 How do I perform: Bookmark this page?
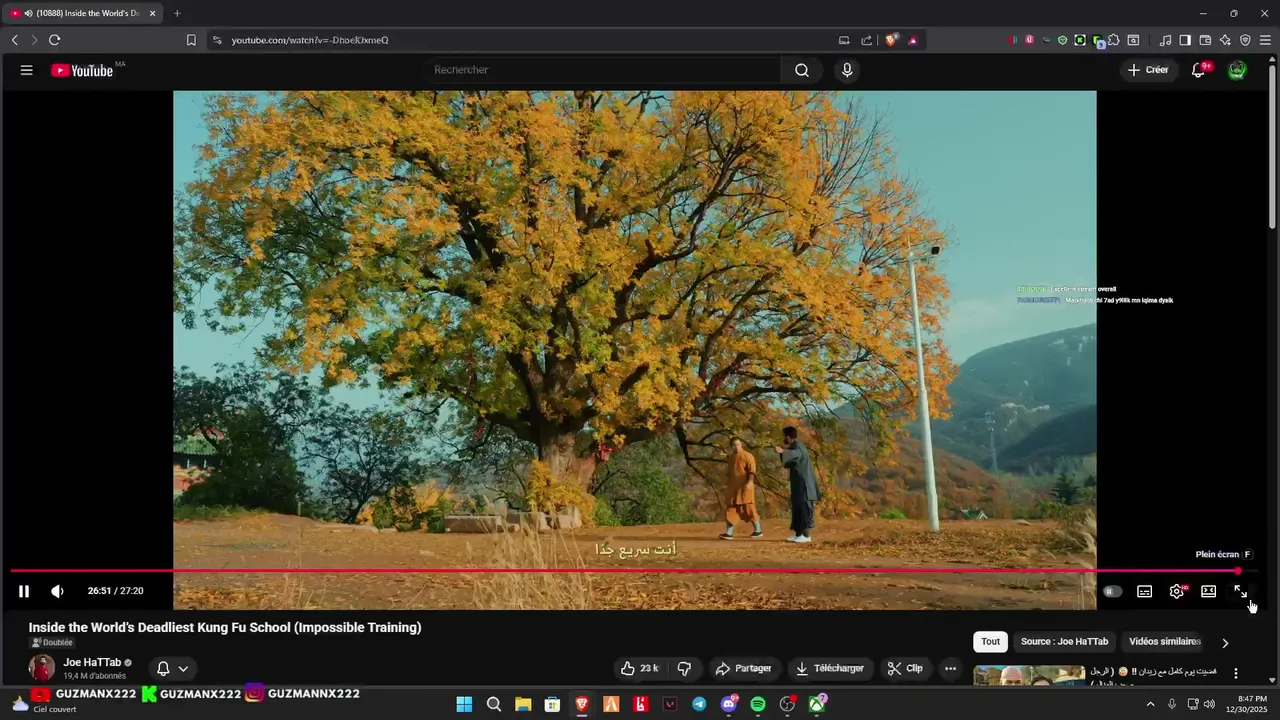click(191, 40)
